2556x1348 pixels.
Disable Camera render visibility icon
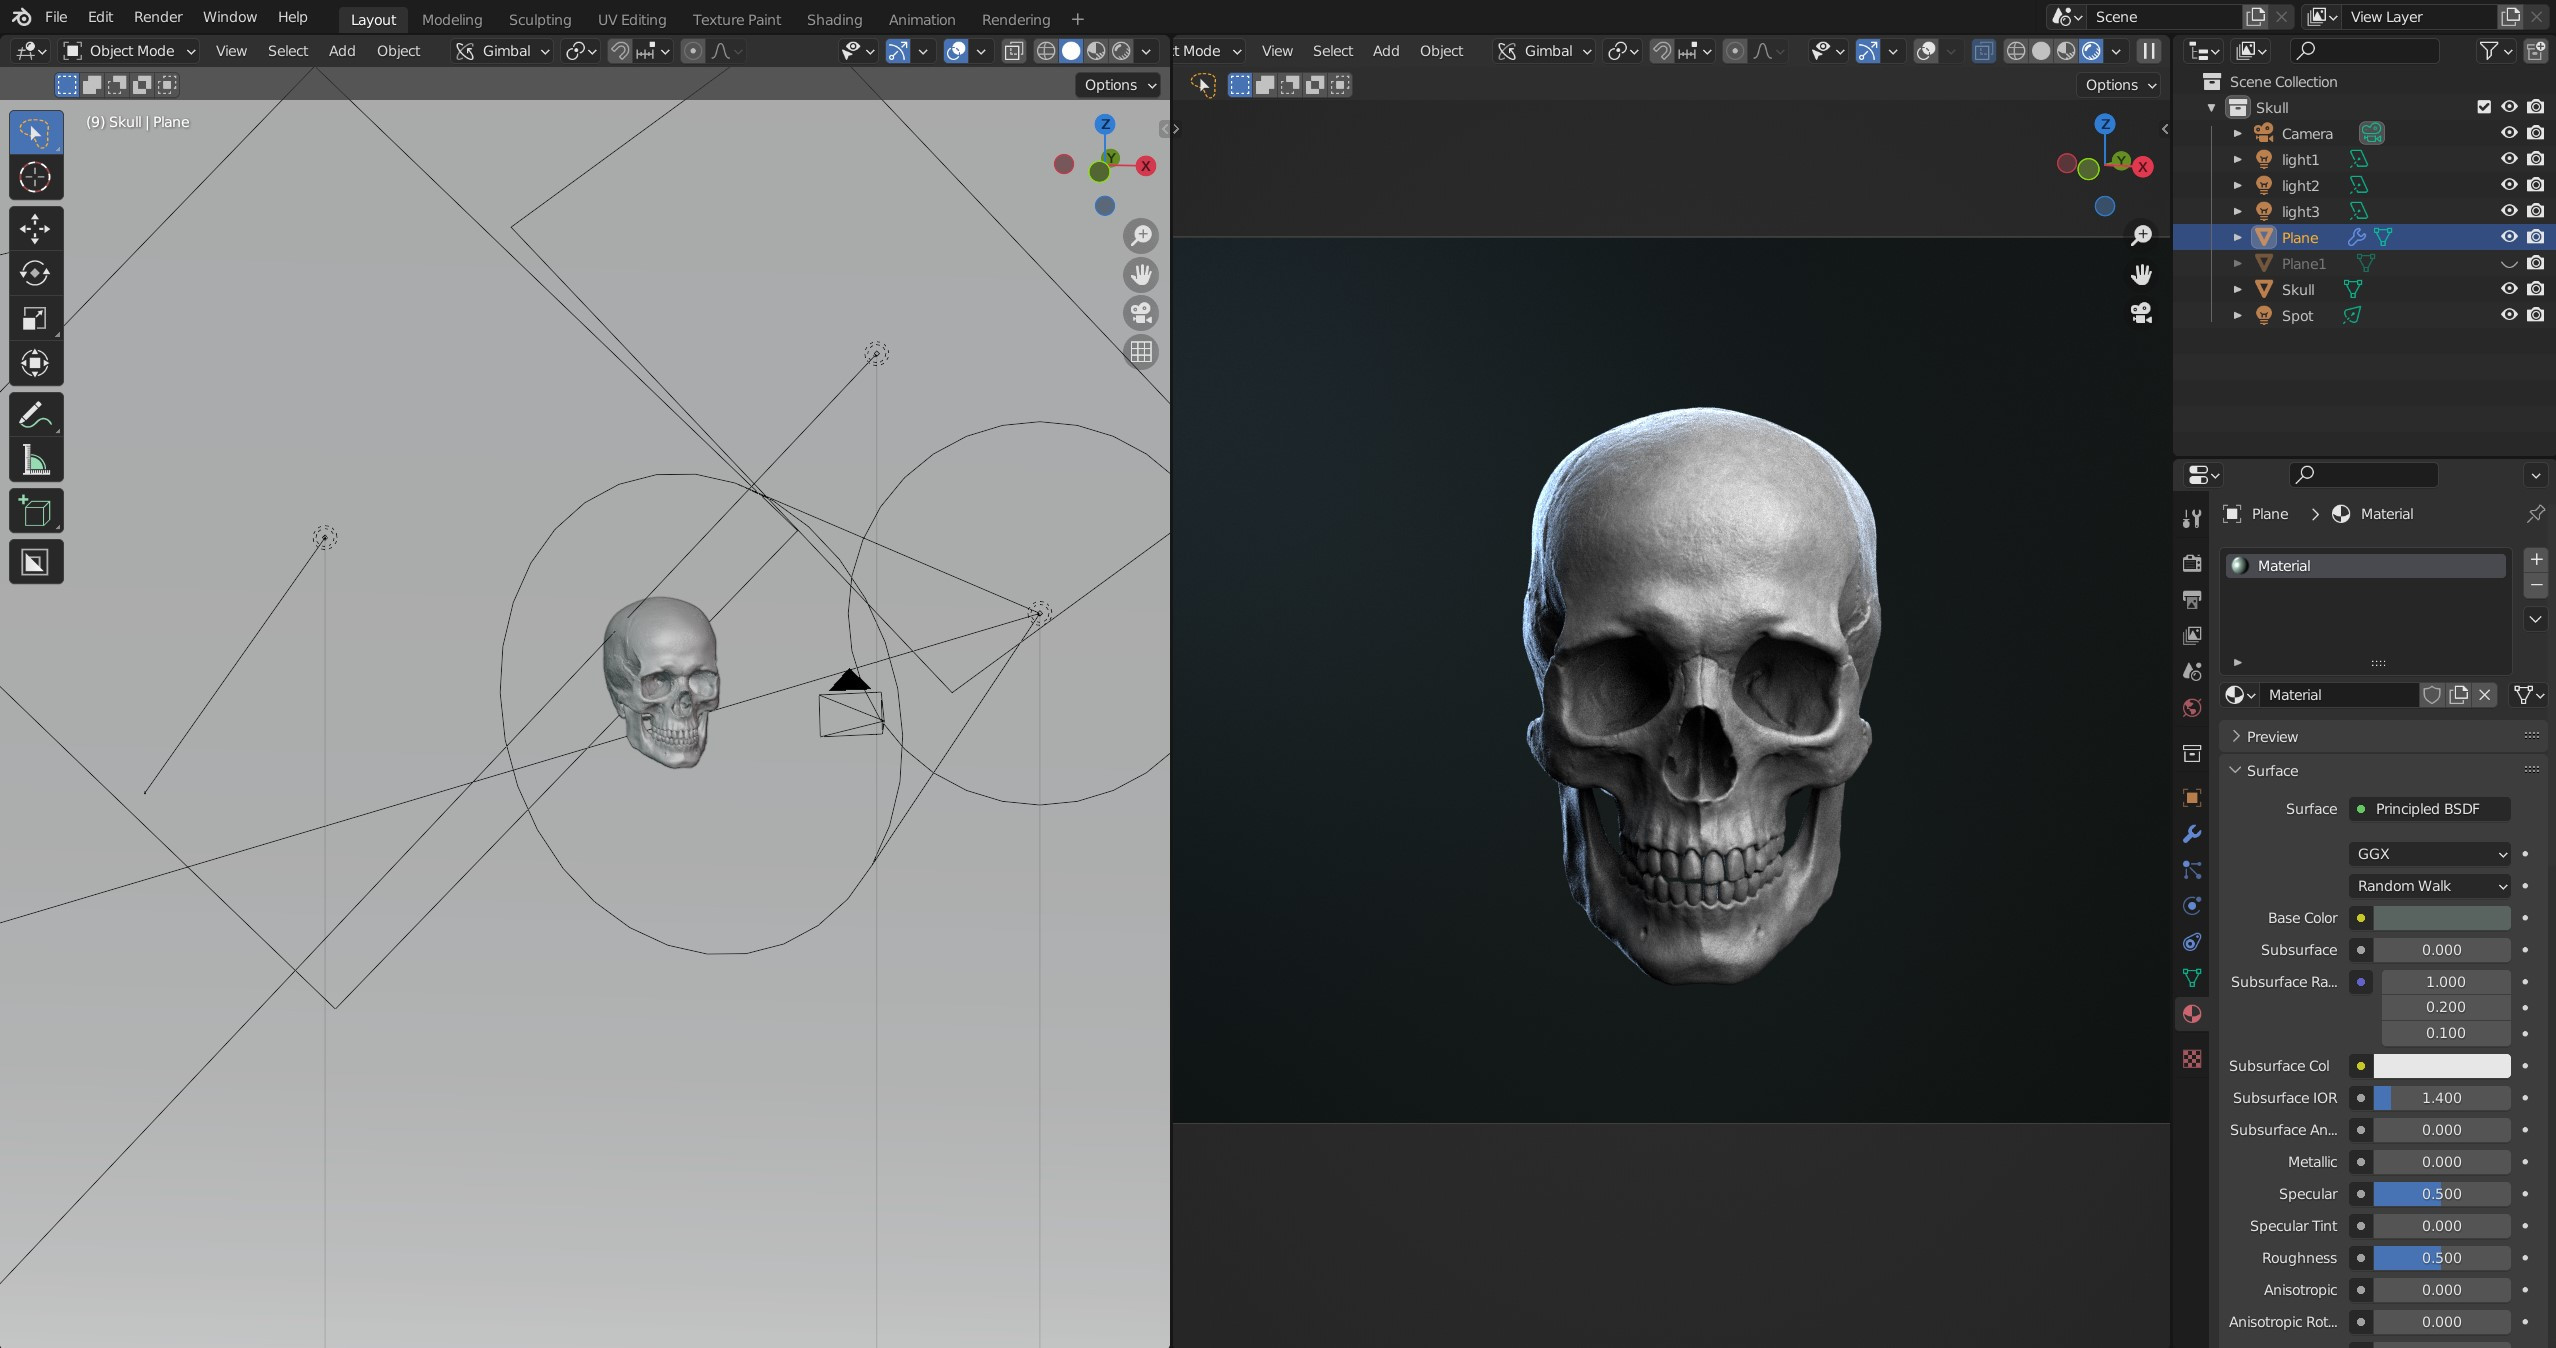pos(2535,133)
